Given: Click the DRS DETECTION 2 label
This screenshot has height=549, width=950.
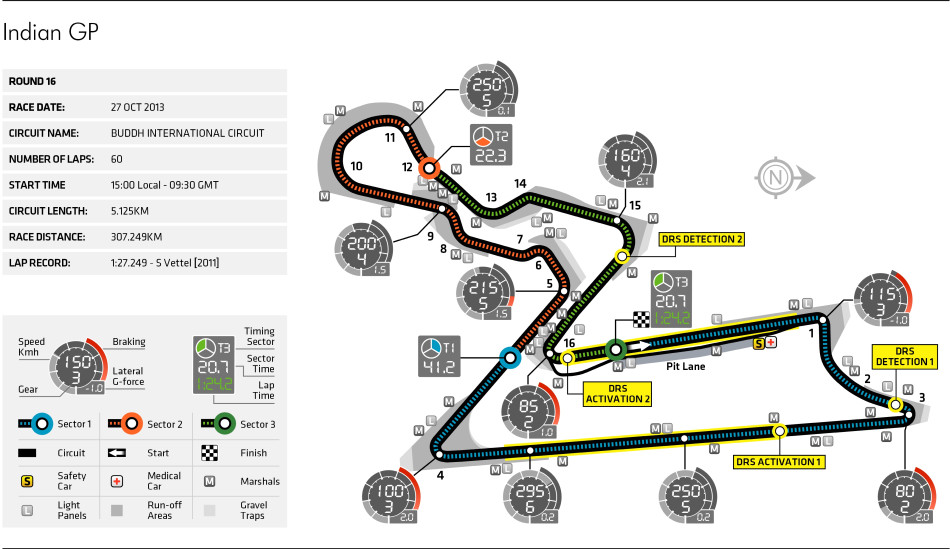Looking at the screenshot, I should 702,239.
